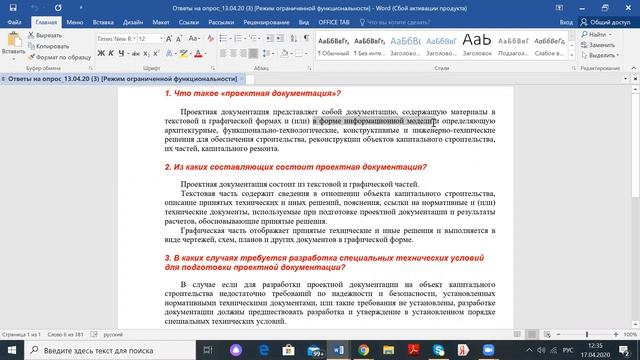Increase font size with the grow font icon
This screenshot has height=360, width=640.
click(169, 39)
